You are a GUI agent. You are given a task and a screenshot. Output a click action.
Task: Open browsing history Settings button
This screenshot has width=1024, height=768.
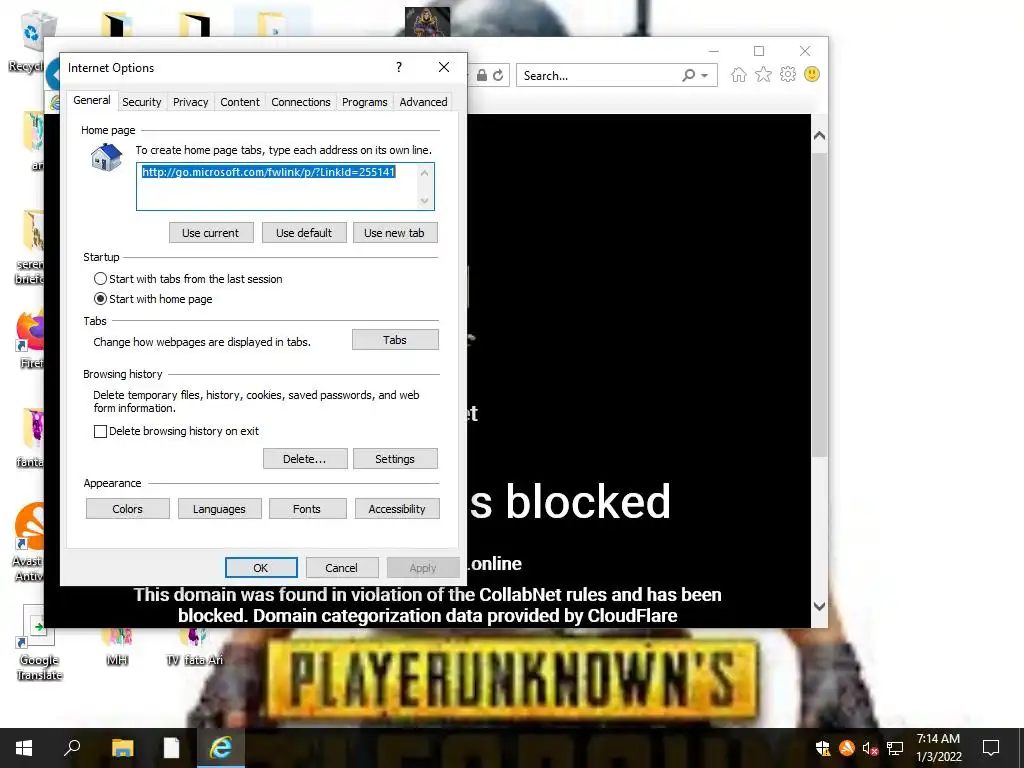pyautogui.click(x=395, y=459)
